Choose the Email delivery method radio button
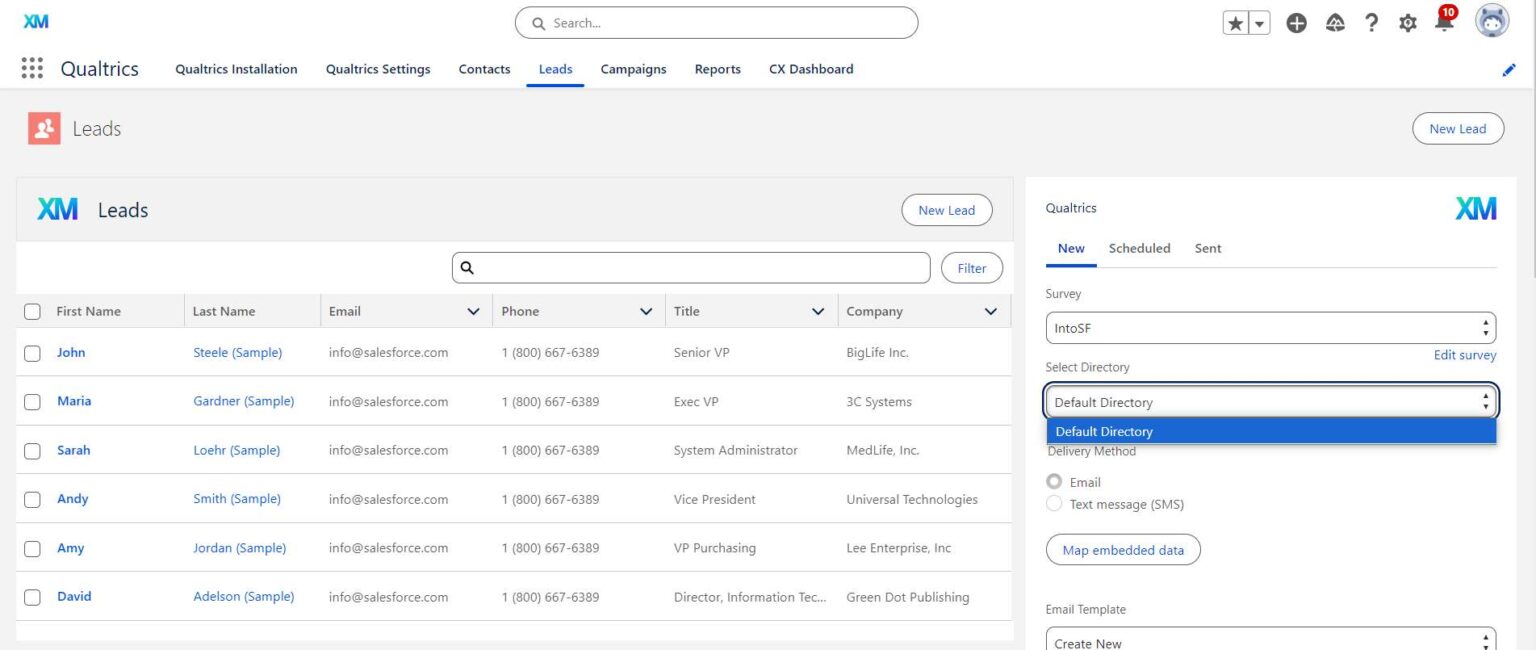 tap(1054, 481)
